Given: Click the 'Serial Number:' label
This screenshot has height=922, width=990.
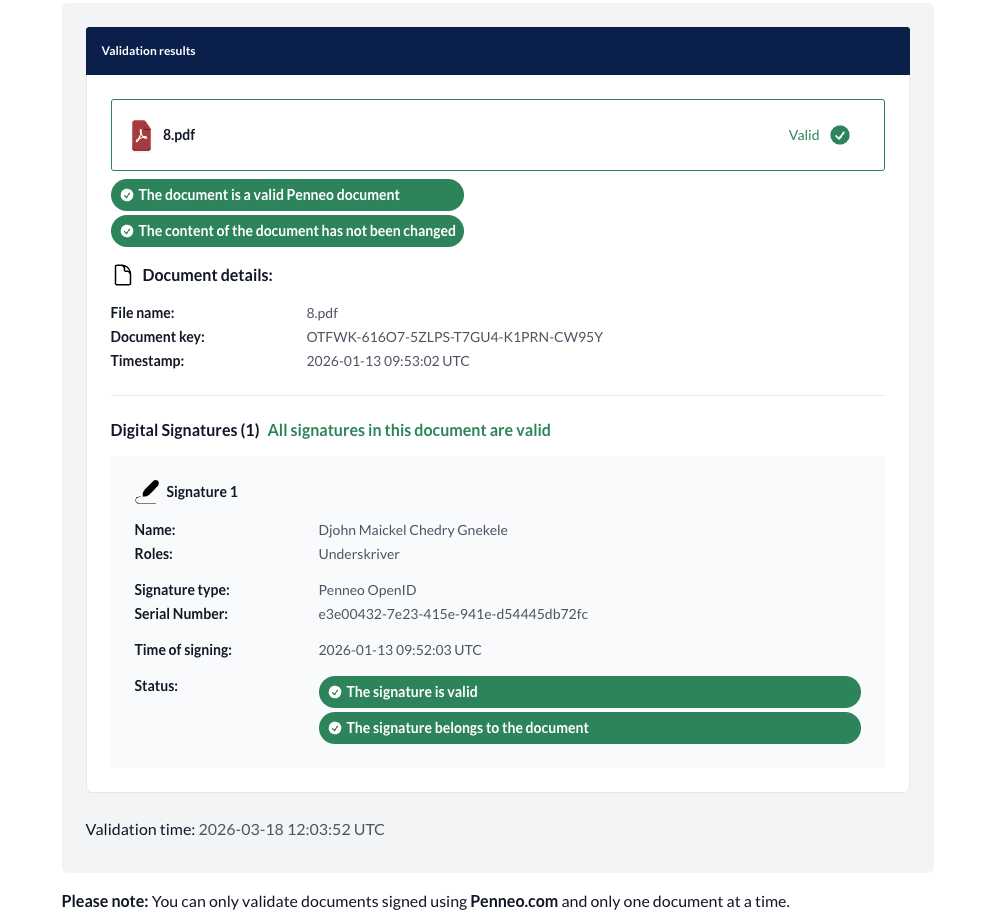Looking at the screenshot, I should click(181, 614).
